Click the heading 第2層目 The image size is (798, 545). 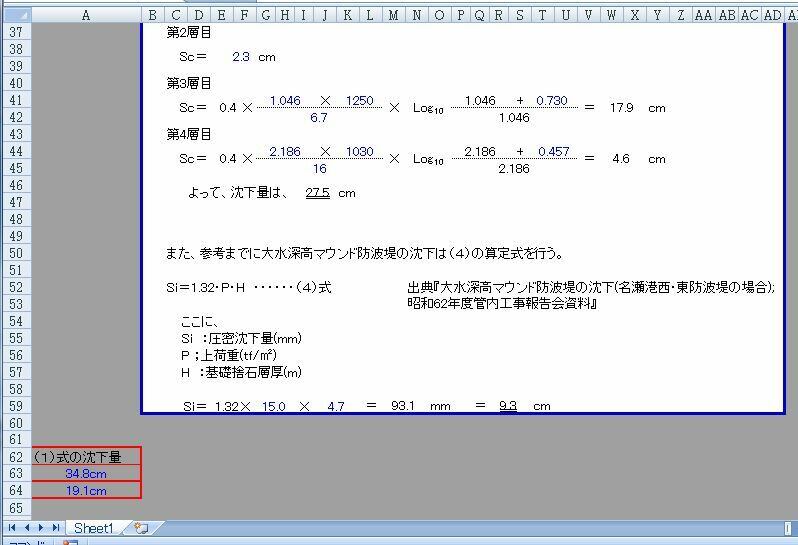coord(189,33)
